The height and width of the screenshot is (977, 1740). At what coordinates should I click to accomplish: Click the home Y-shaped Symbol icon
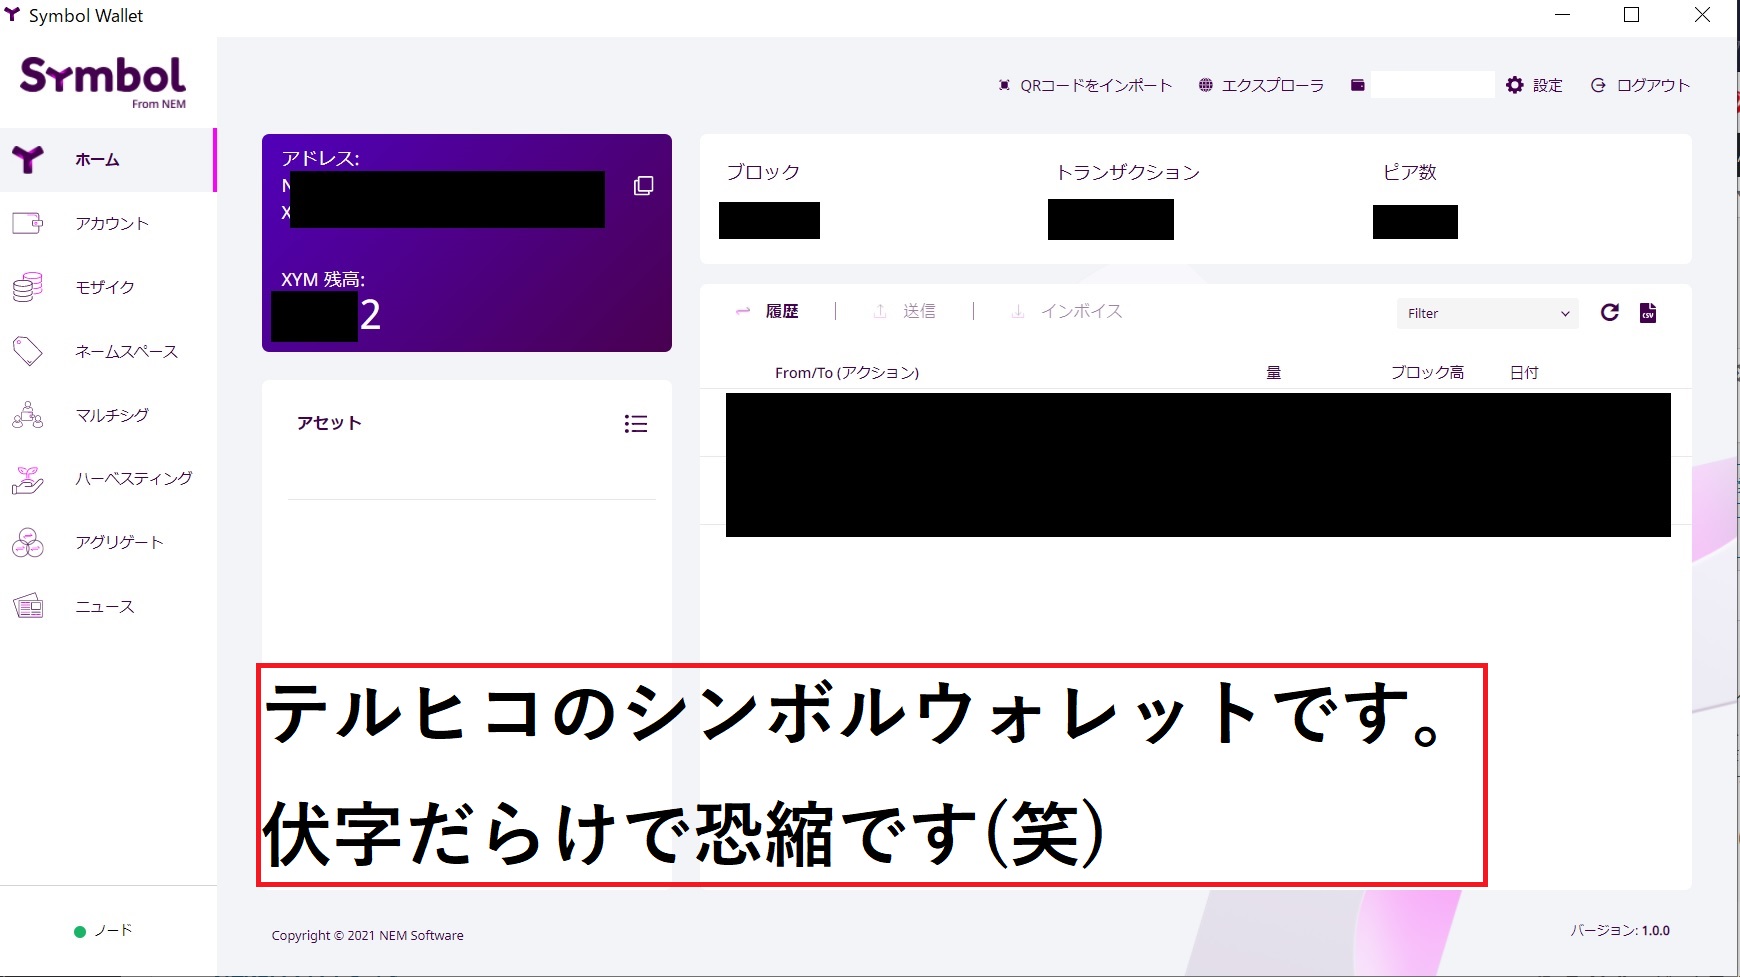[28, 159]
